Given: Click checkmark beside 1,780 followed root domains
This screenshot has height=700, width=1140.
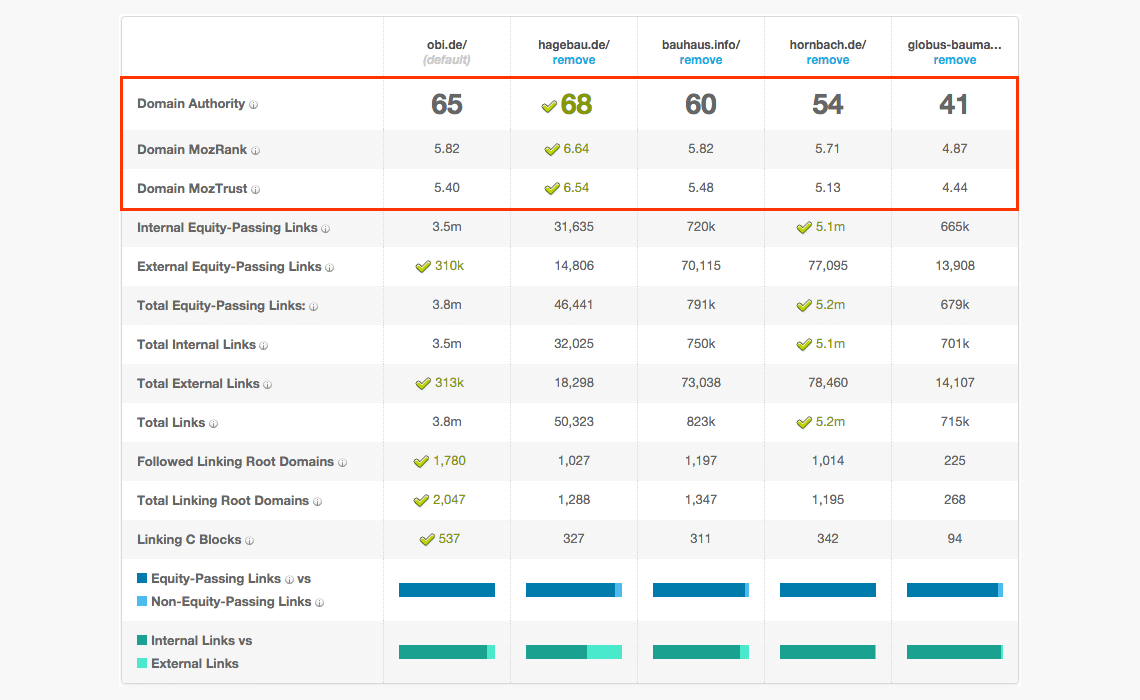Looking at the screenshot, I should [x=421, y=462].
